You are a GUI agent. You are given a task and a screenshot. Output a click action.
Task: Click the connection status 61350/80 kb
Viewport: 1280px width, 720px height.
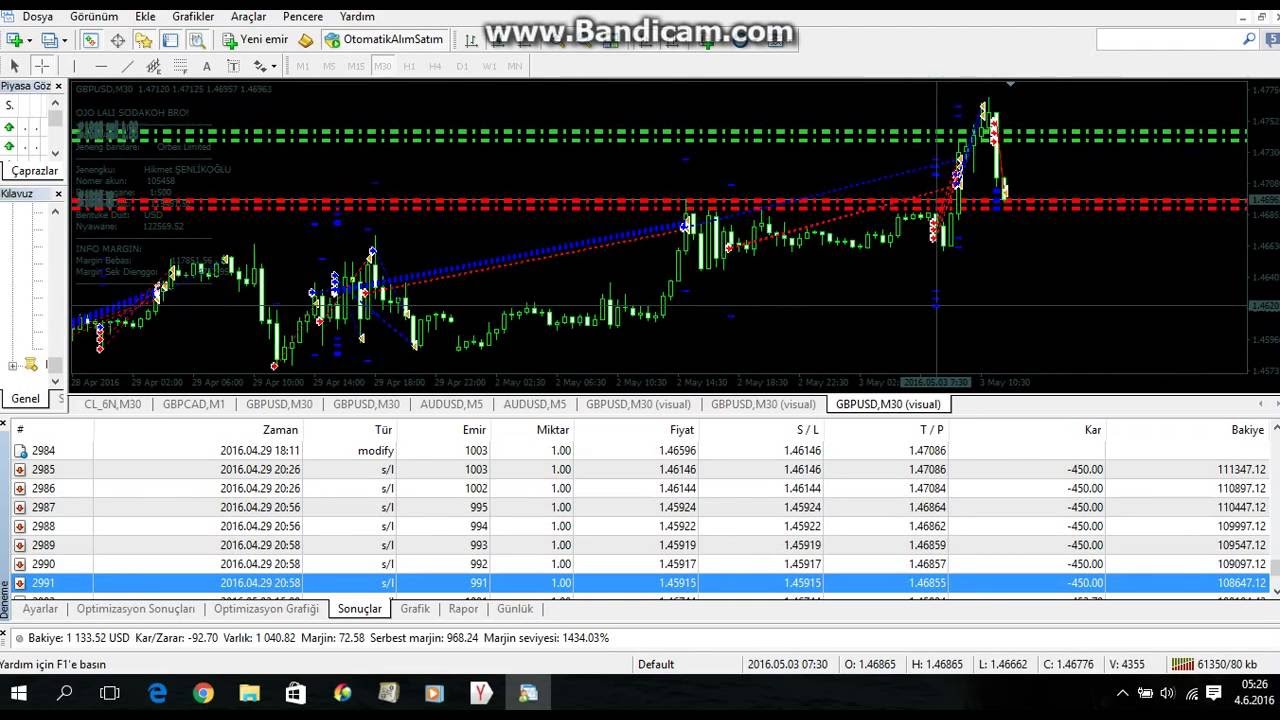point(1214,664)
